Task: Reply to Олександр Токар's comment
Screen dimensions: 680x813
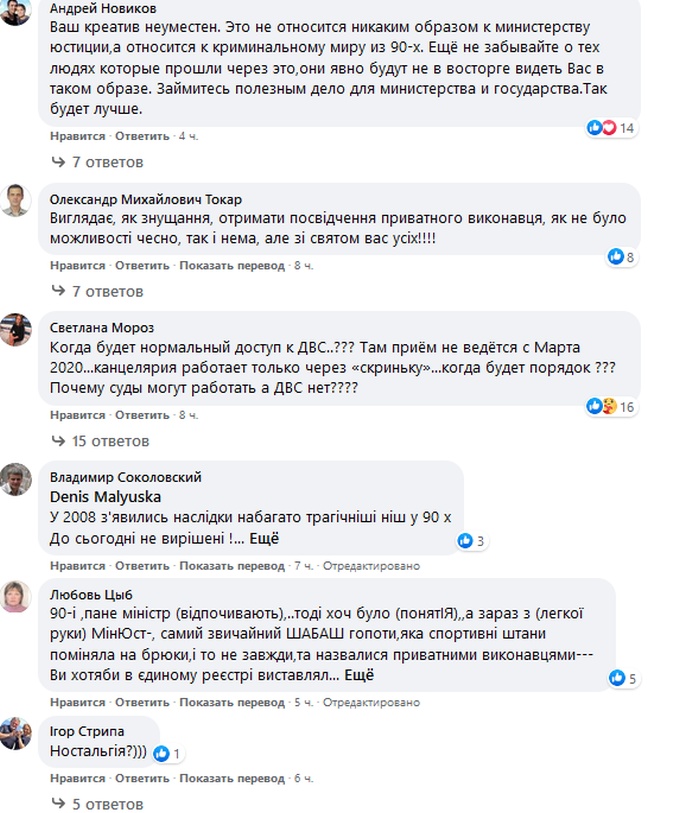Action: (x=142, y=266)
